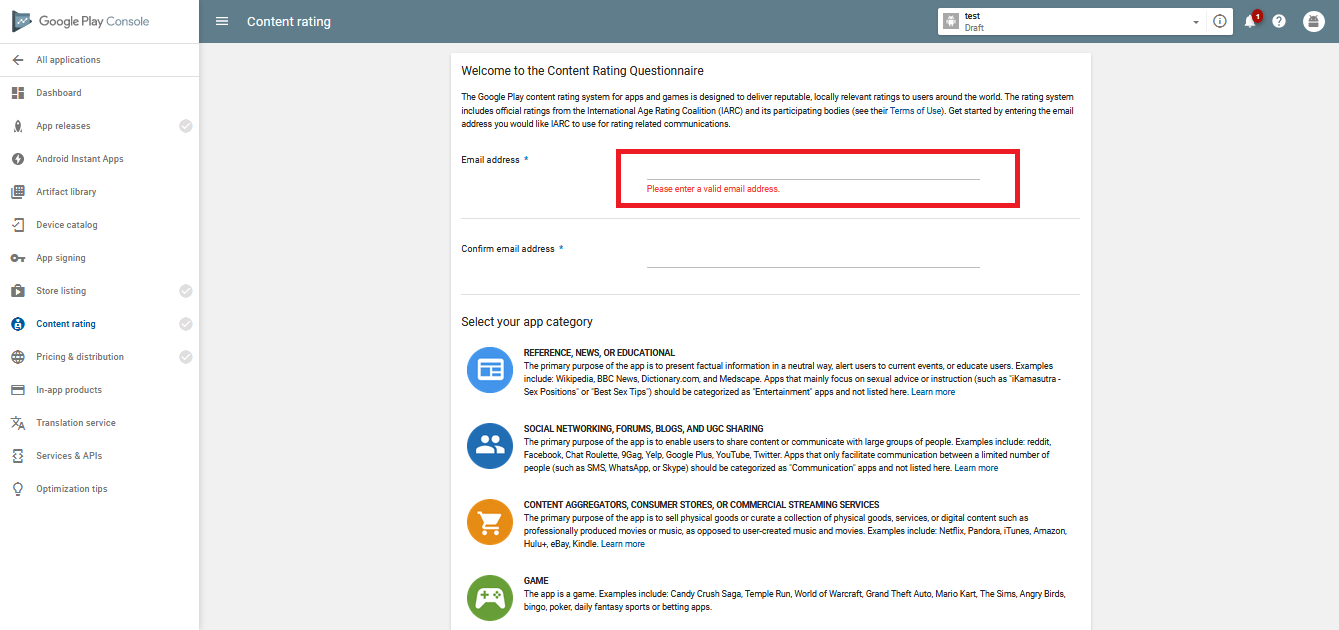Click the notifications bell icon
Screen dimensions: 1339x630
click(x=1250, y=21)
